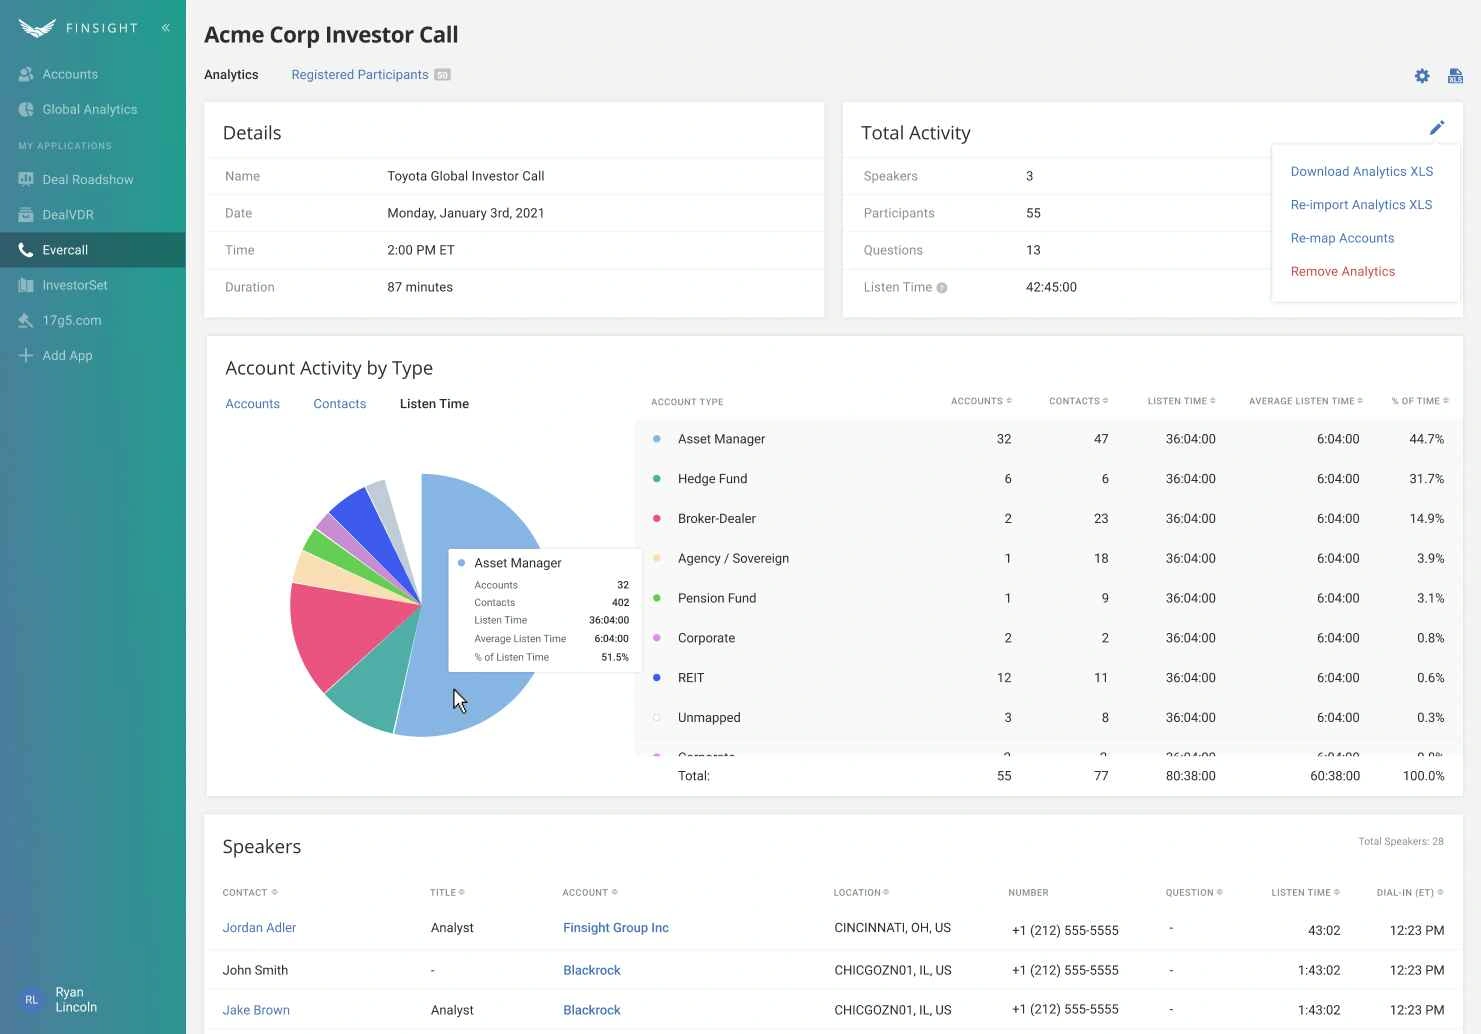Screen dimensions: 1481x1034
Task: Open InvestorSet sidebar icon
Action: [26, 285]
